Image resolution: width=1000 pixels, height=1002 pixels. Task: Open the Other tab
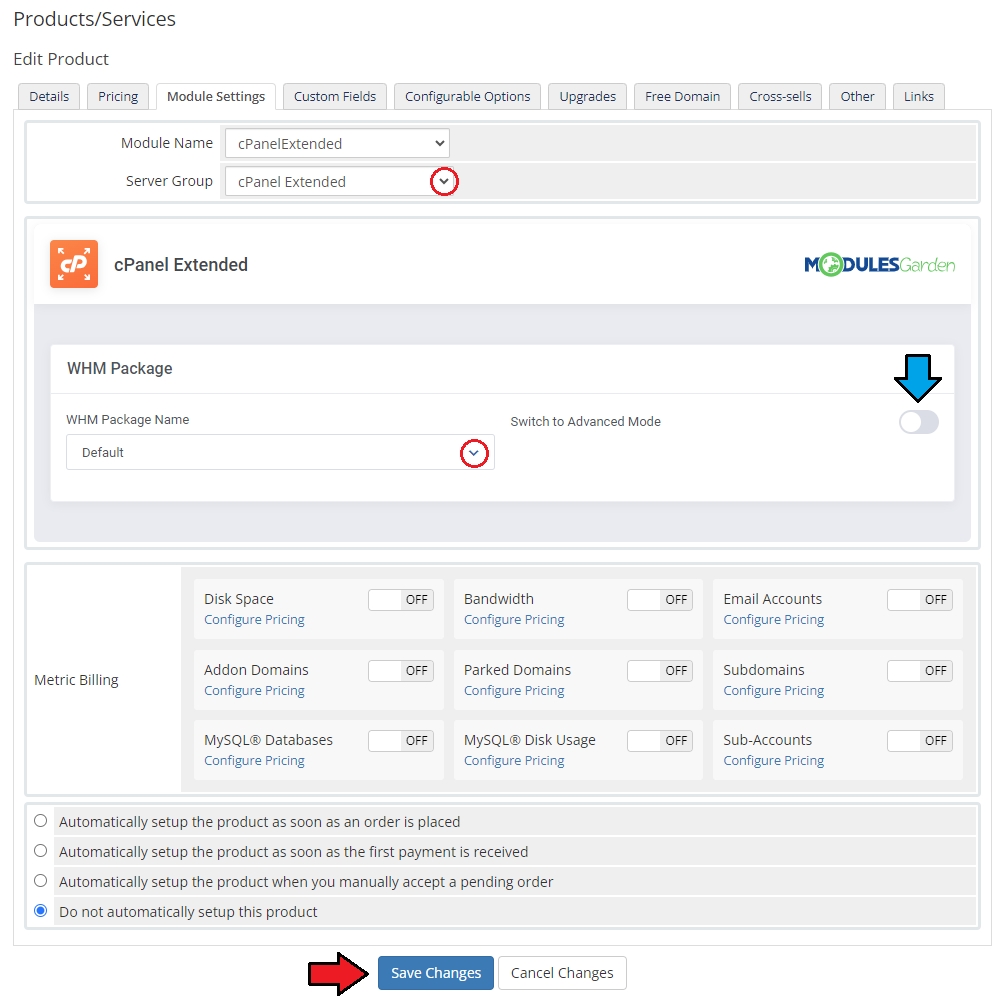[x=858, y=96]
